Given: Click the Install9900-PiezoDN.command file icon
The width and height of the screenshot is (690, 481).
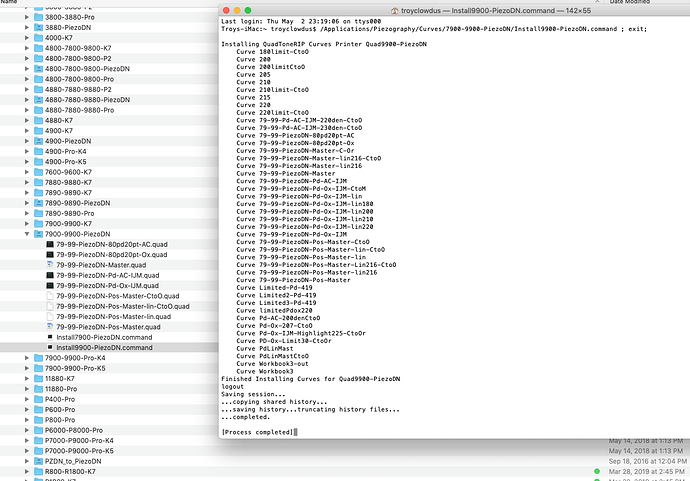Looking at the screenshot, I should [x=50, y=347].
